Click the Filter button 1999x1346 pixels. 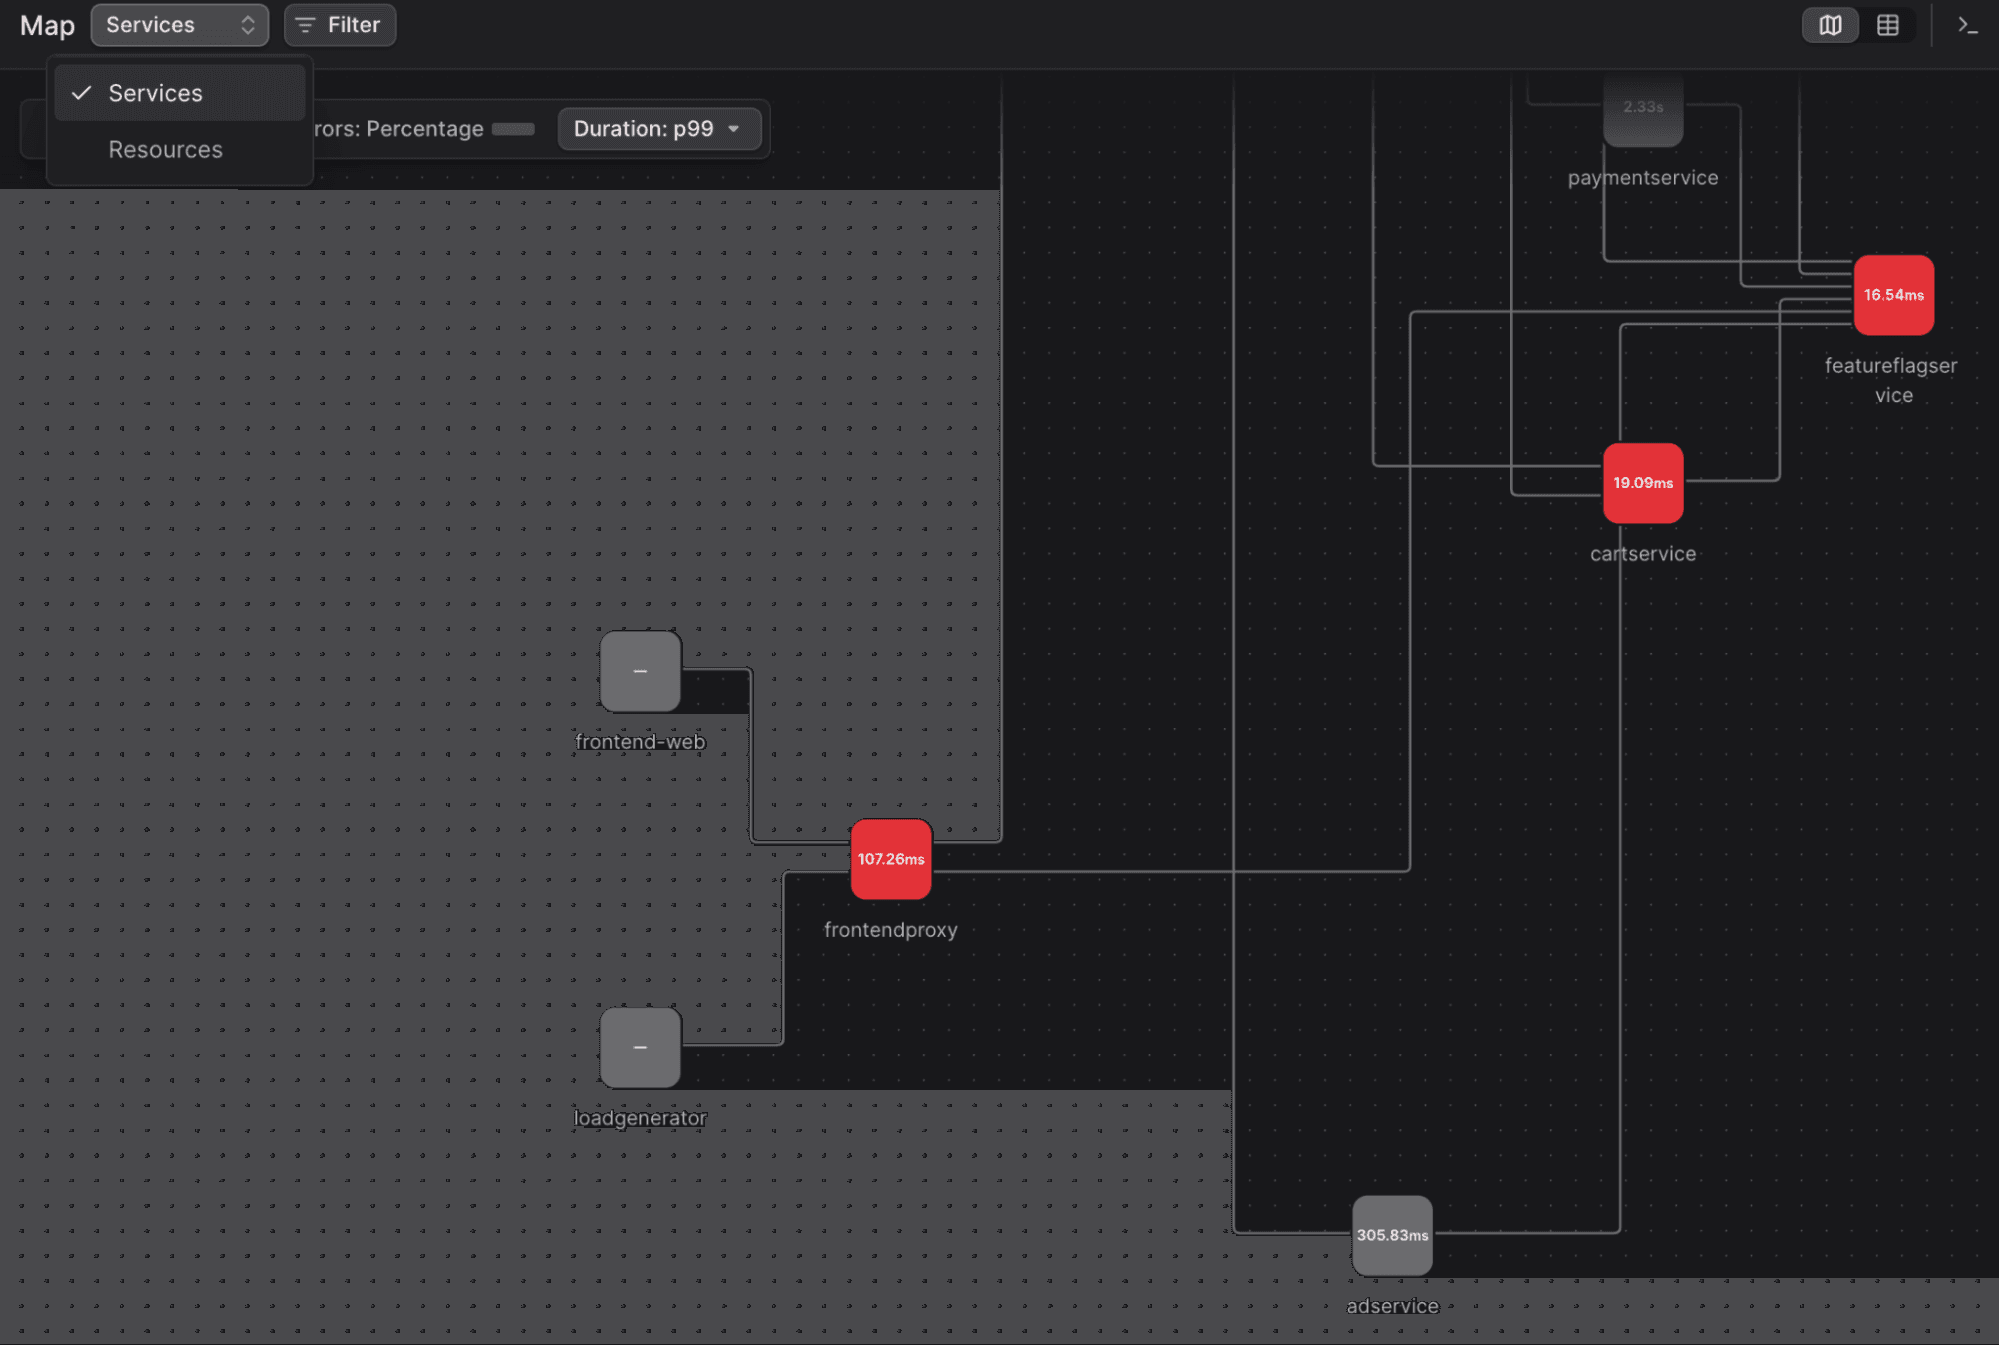pos(340,25)
